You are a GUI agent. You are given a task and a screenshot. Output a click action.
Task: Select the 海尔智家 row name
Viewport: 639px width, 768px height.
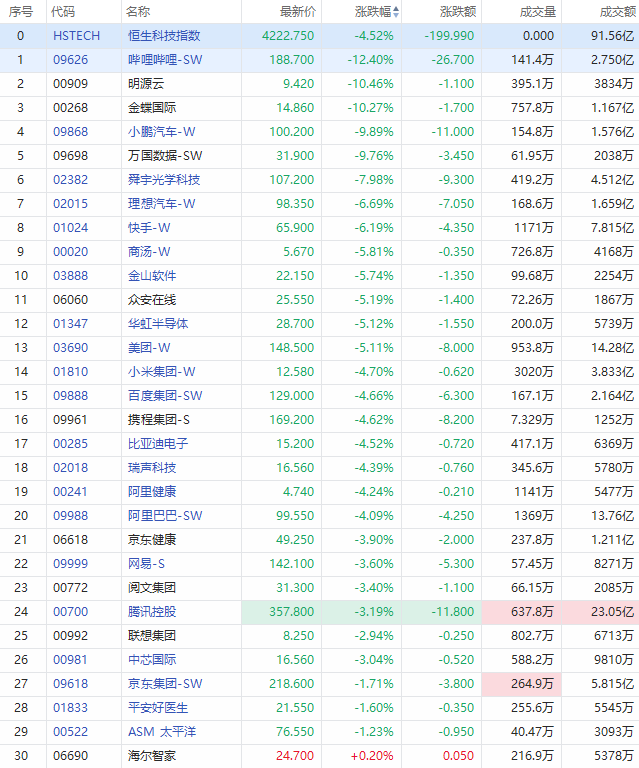click(x=152, y=756)
